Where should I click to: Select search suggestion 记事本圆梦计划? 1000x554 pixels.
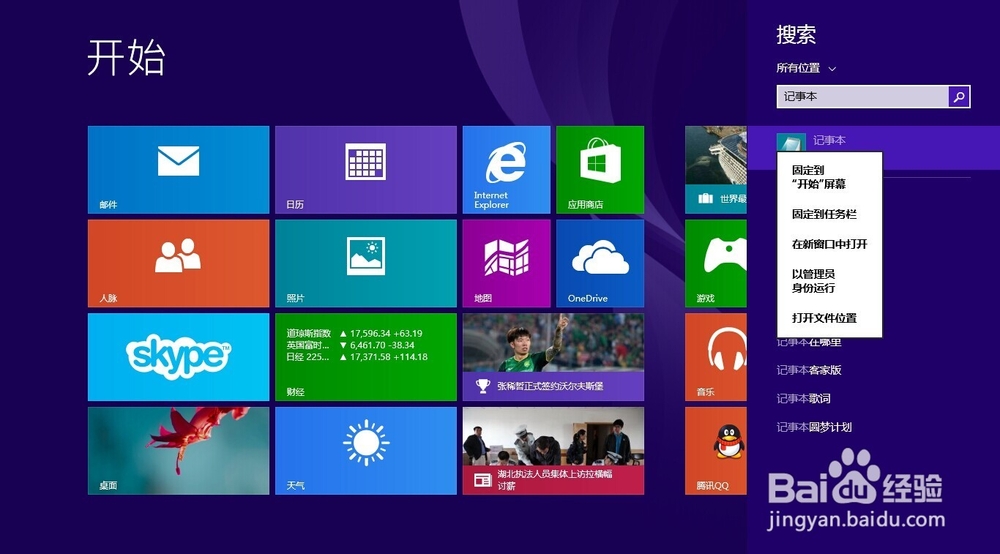(x=814, y=428)
